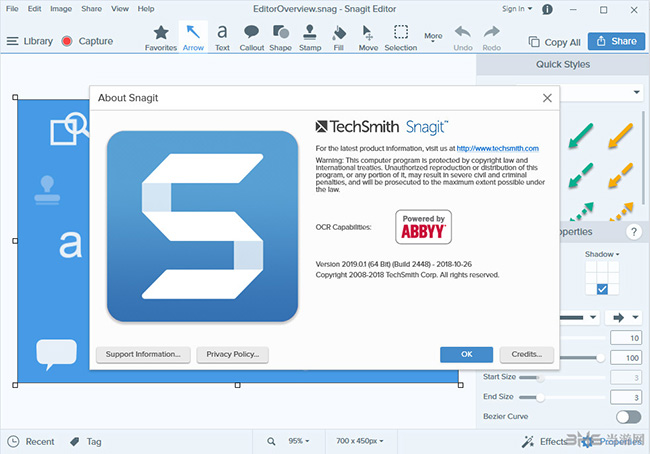Screen dimensions: 650x454
Task: Open the 95% zoom level dropdown
Action: coord(299,441)
